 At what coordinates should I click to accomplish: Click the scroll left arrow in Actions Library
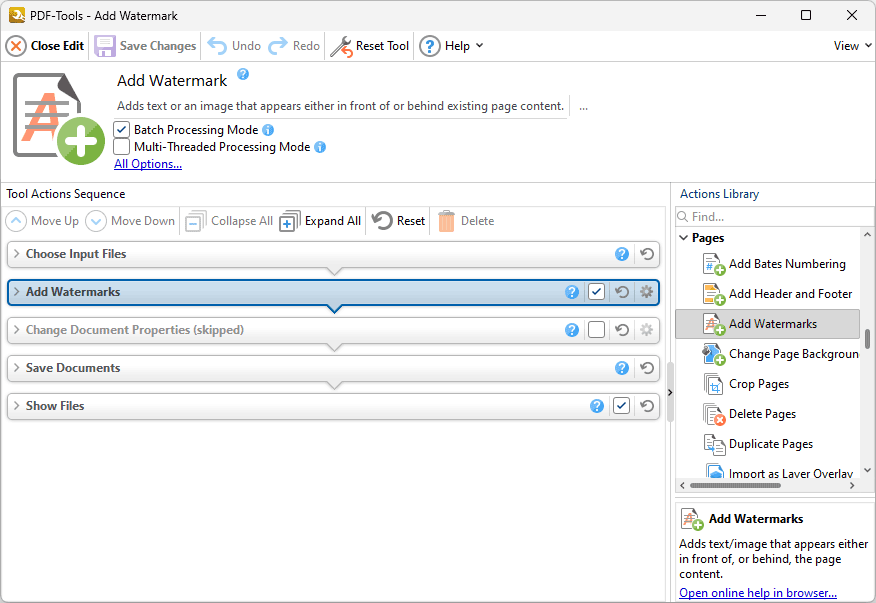point(682,486)
